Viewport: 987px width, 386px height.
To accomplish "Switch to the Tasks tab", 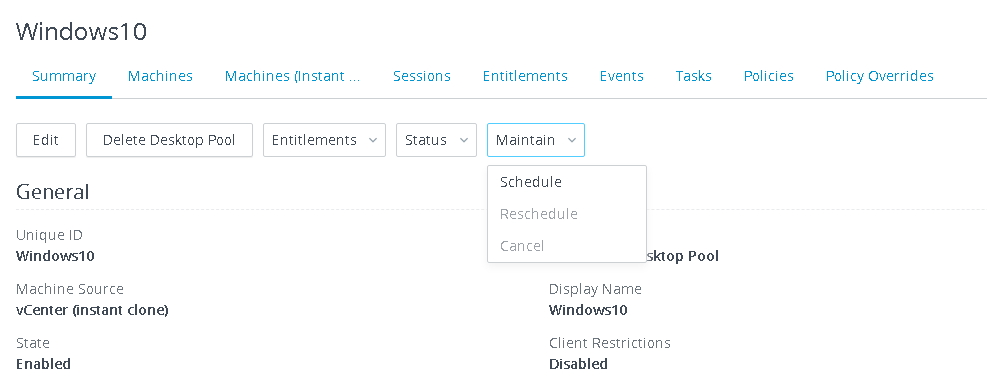I will coord(694,76).
